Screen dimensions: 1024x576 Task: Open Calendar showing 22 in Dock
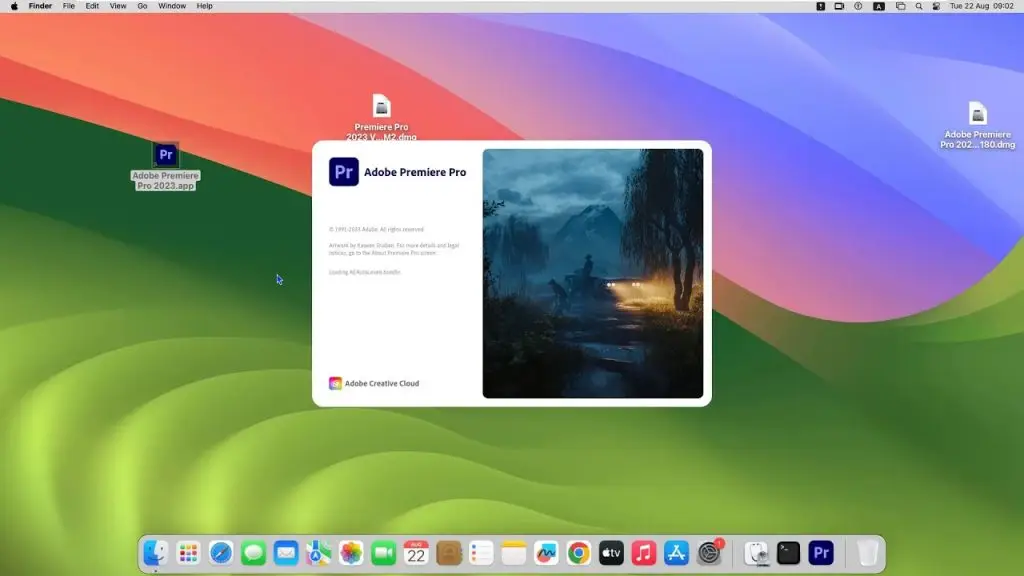(x=416, y=553)
